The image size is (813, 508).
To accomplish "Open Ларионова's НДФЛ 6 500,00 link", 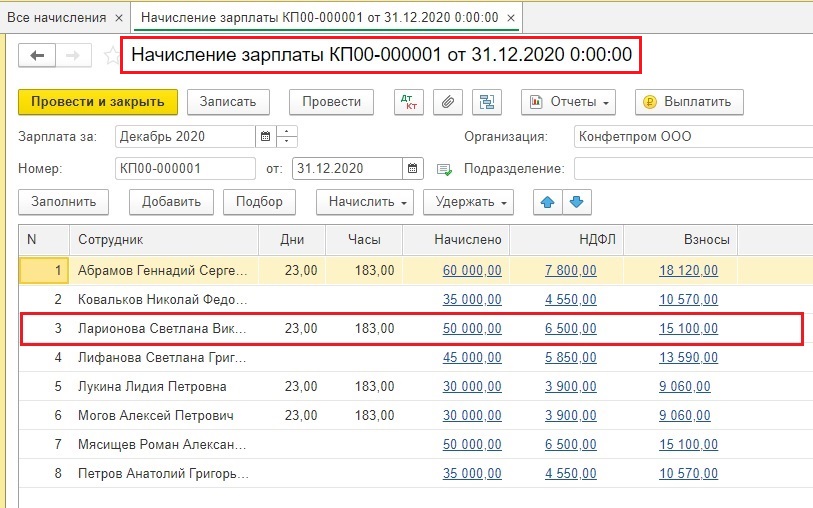I will pos(570,329).
